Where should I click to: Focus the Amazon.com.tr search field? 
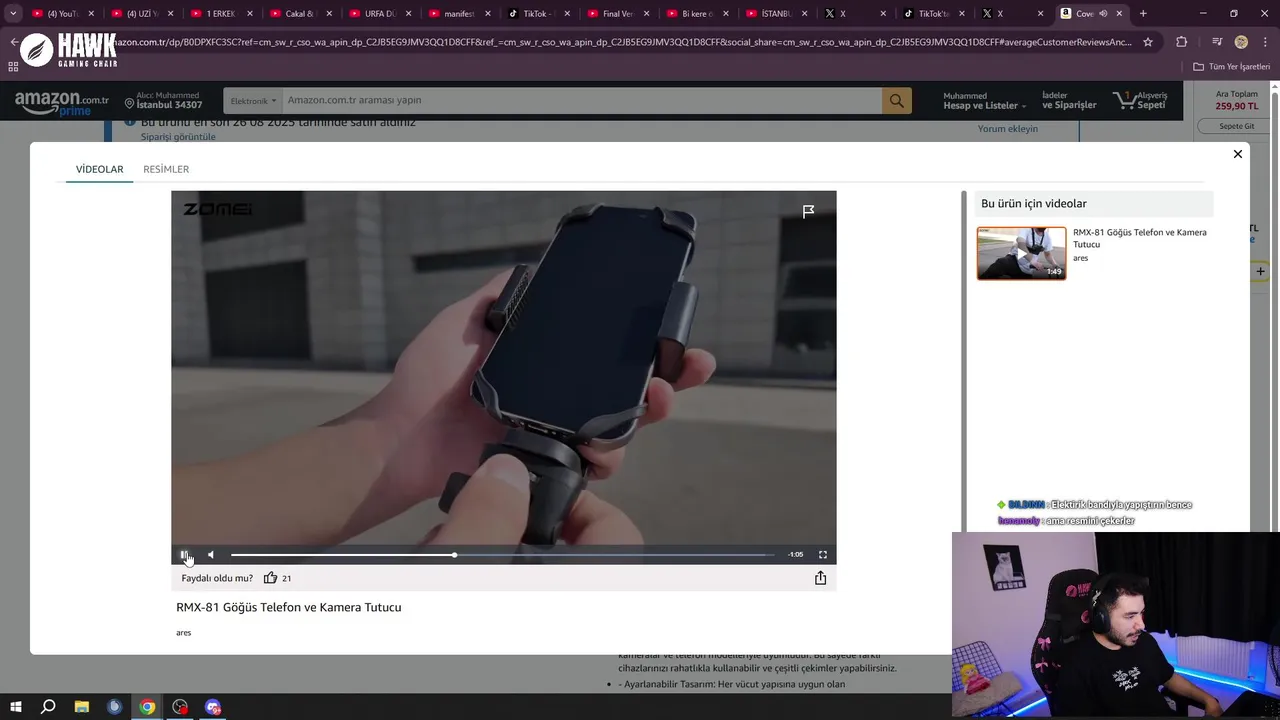point(582,101)
